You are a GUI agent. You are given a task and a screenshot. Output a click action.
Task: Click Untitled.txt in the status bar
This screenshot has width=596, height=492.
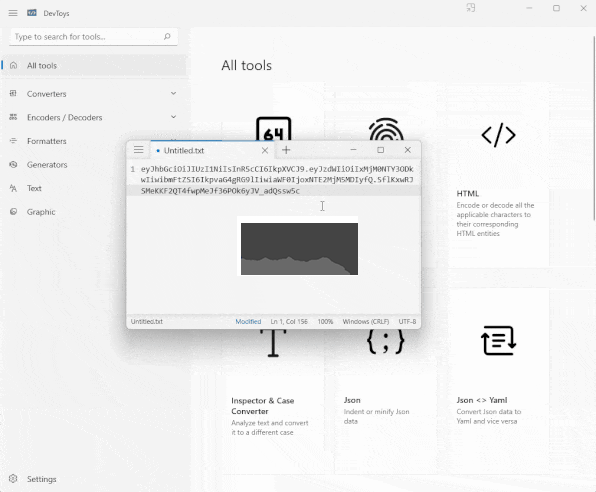(147, 321)
